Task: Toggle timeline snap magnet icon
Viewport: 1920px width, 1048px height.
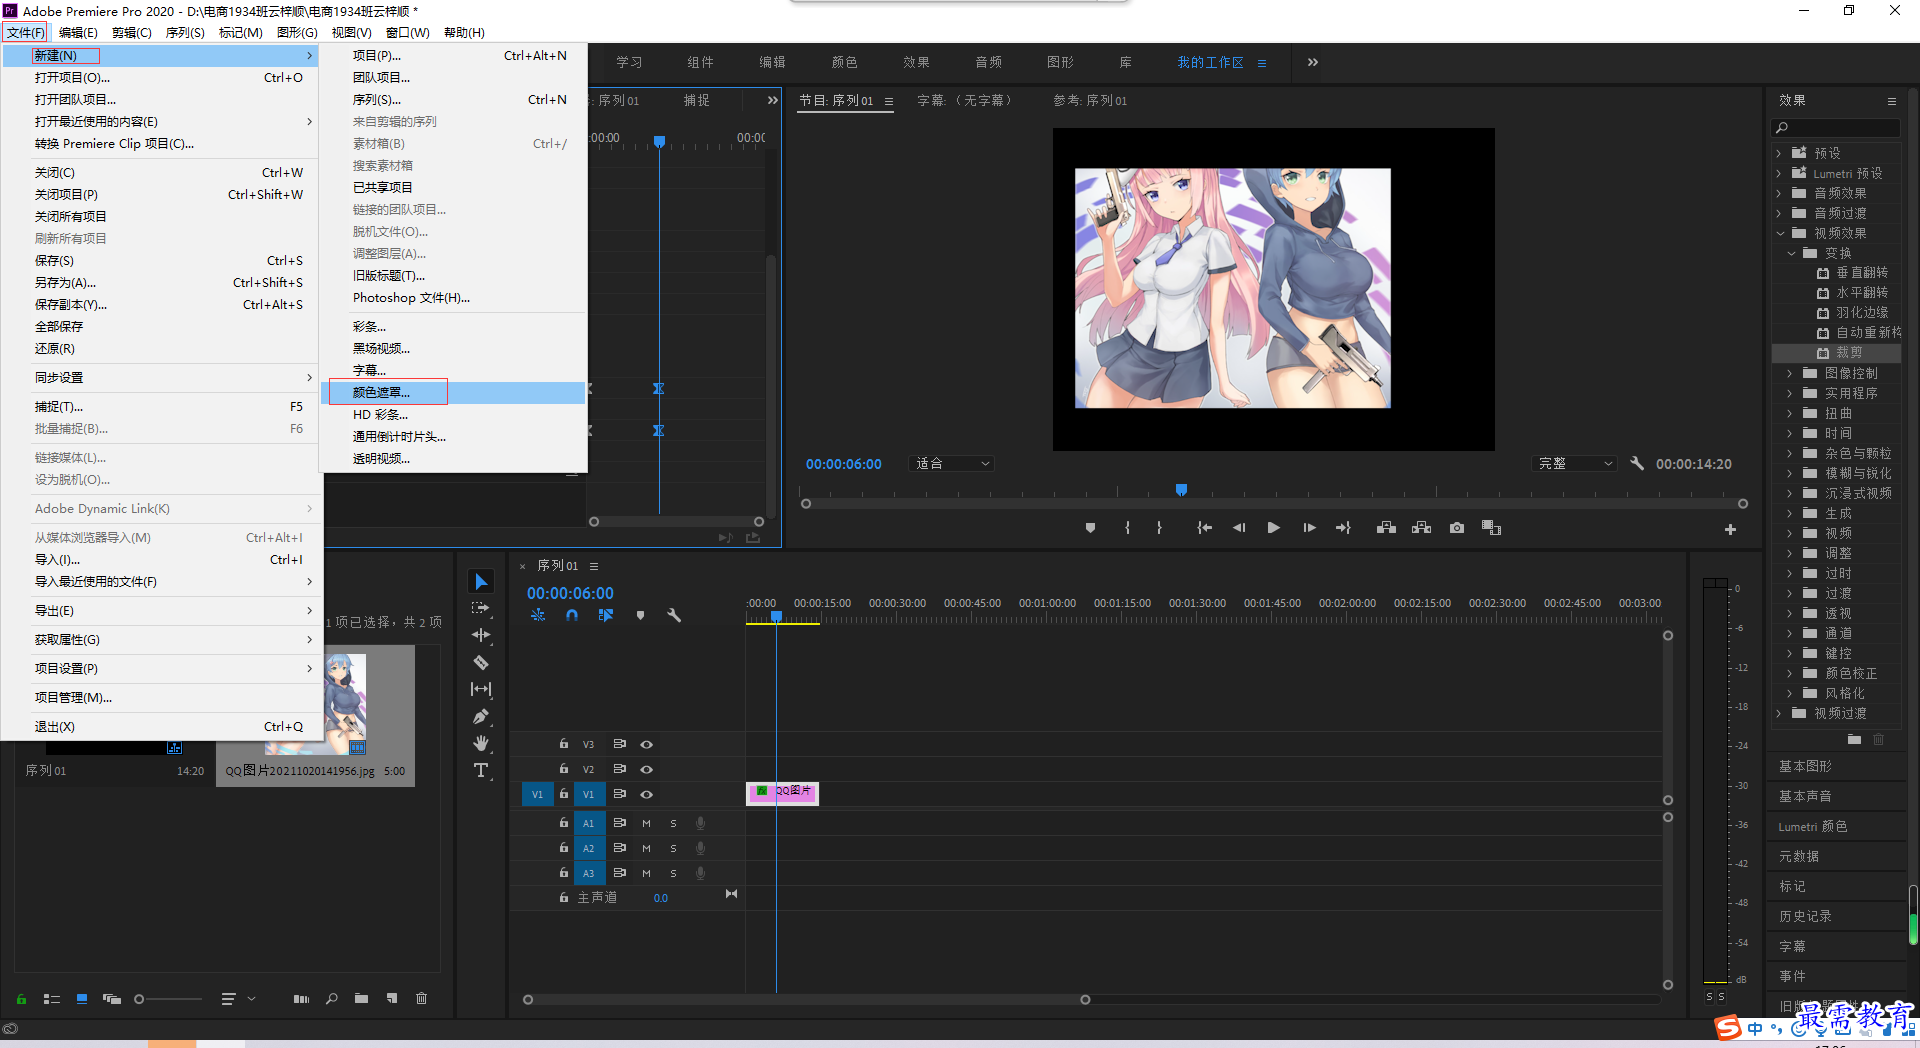Action: pyautogui.click(x=571, y=615)
